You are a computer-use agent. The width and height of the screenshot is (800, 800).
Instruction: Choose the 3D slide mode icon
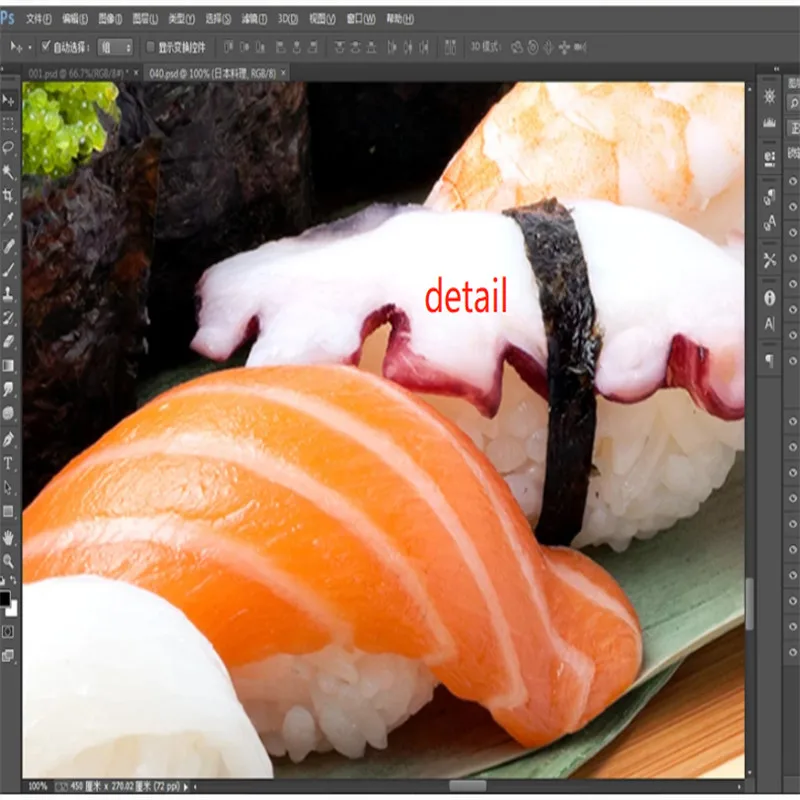click(564, 47)
